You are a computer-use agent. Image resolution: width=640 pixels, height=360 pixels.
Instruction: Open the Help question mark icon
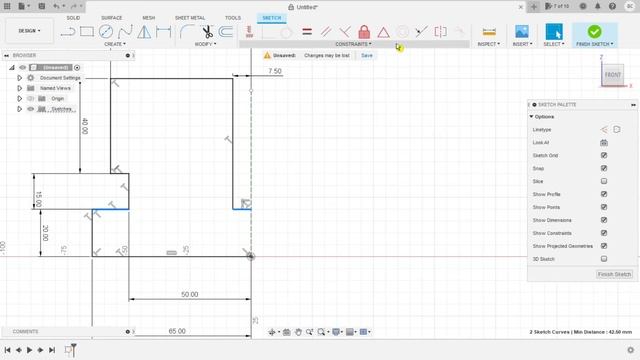[612, 6]
